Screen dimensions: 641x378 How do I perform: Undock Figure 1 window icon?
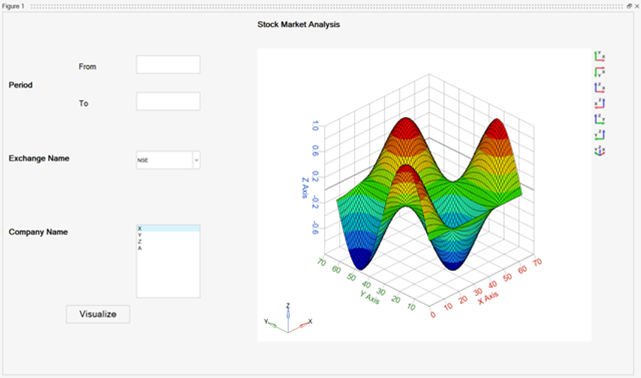click(x=629, y=6)
